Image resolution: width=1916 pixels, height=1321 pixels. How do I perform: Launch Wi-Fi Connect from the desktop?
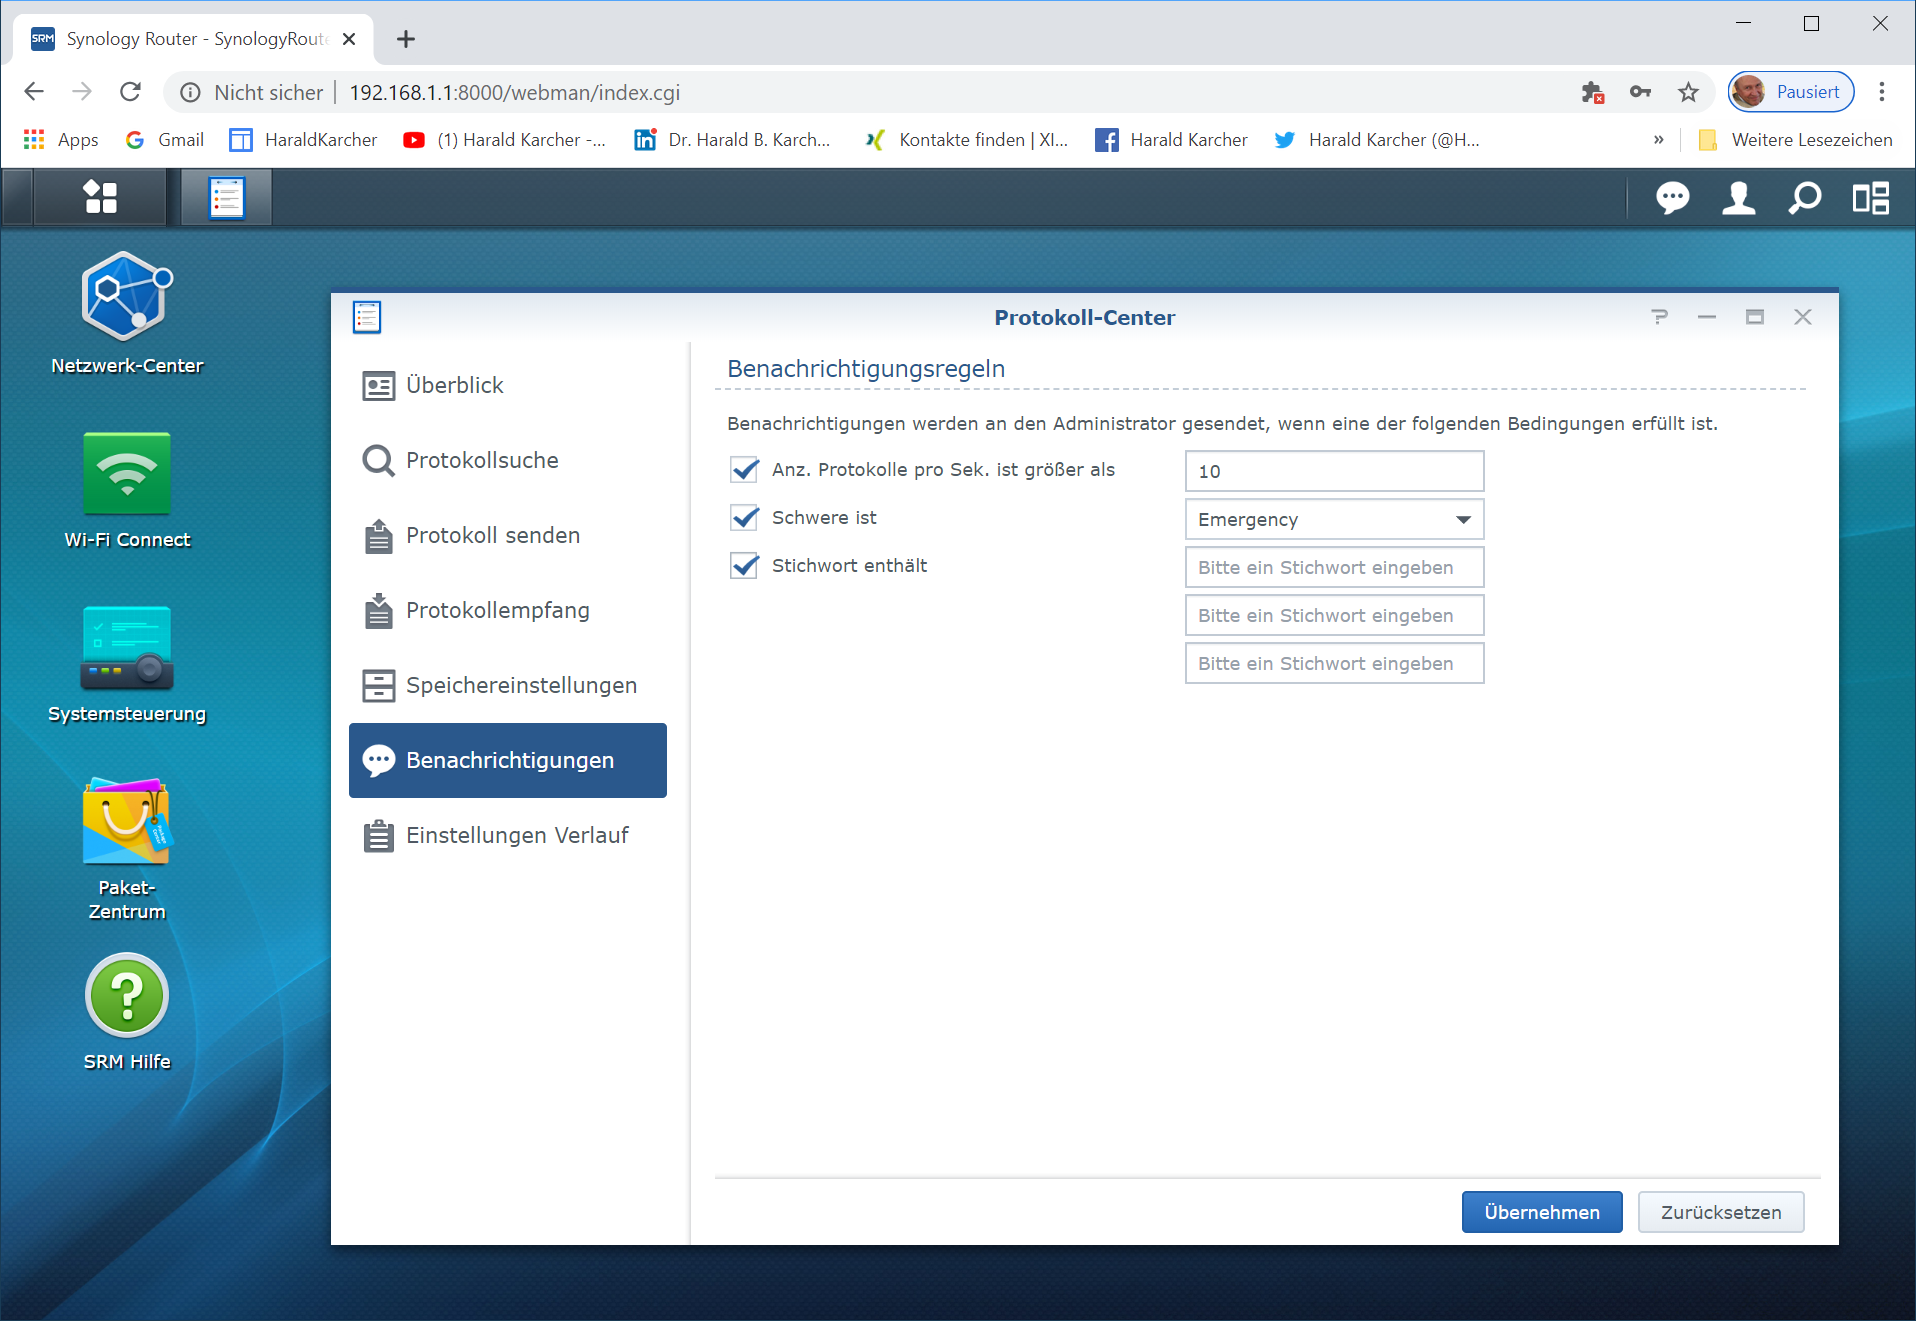click(127, 473)
